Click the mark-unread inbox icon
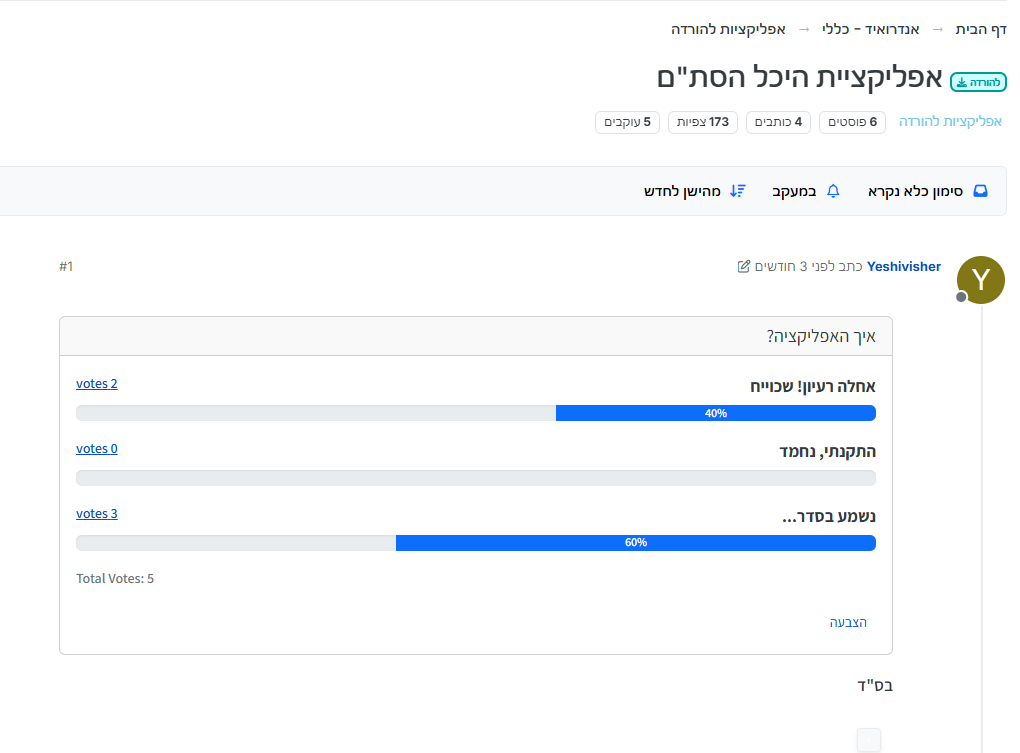The width and height of the screenshot is (1020, 753). [x=980, y=191]
